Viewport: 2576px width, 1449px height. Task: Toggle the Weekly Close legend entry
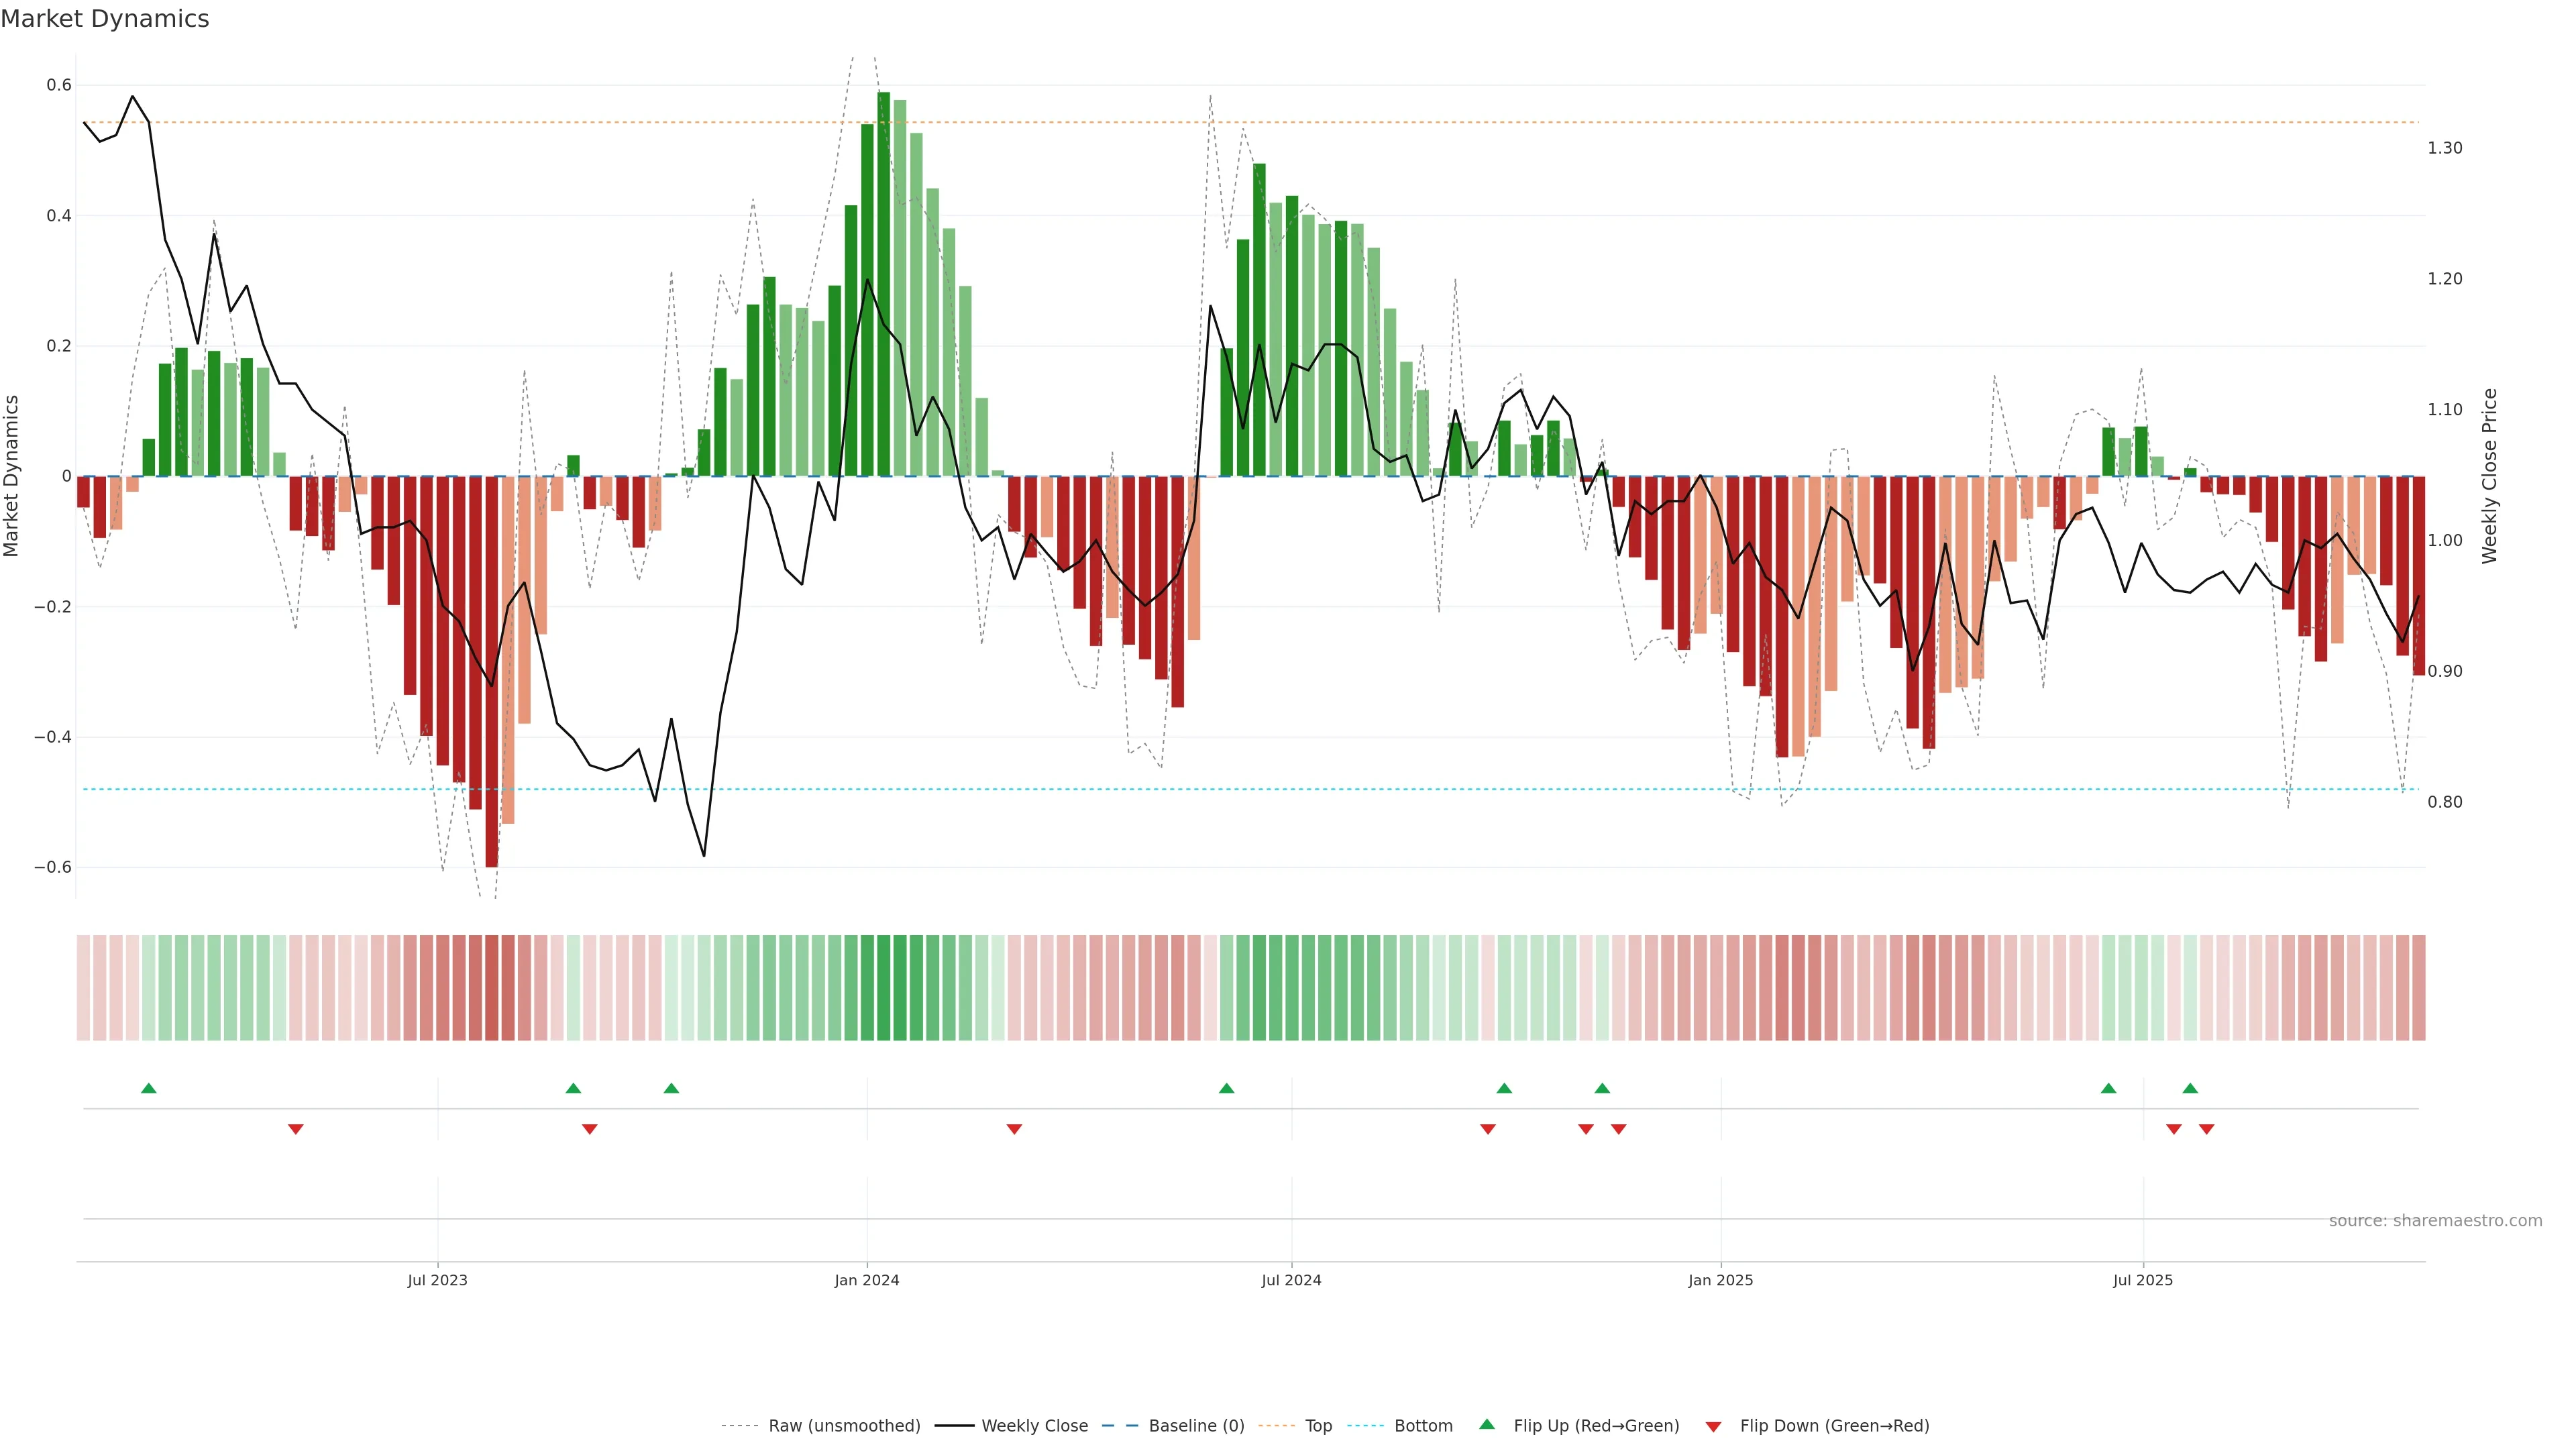click(1034, 1426)
